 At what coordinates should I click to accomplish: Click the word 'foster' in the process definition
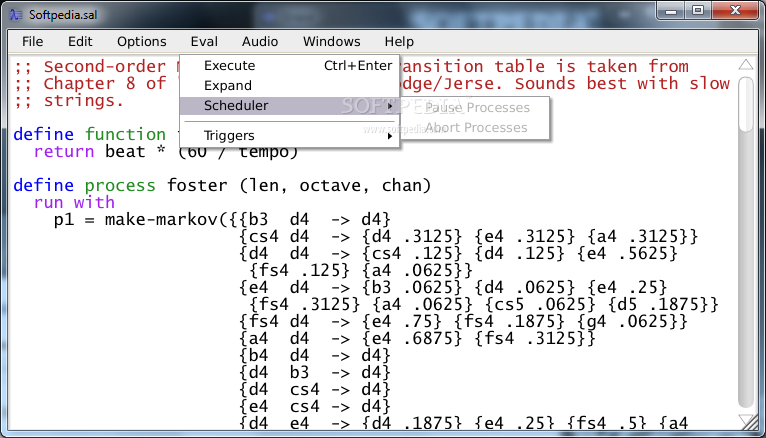click(197, 186)
